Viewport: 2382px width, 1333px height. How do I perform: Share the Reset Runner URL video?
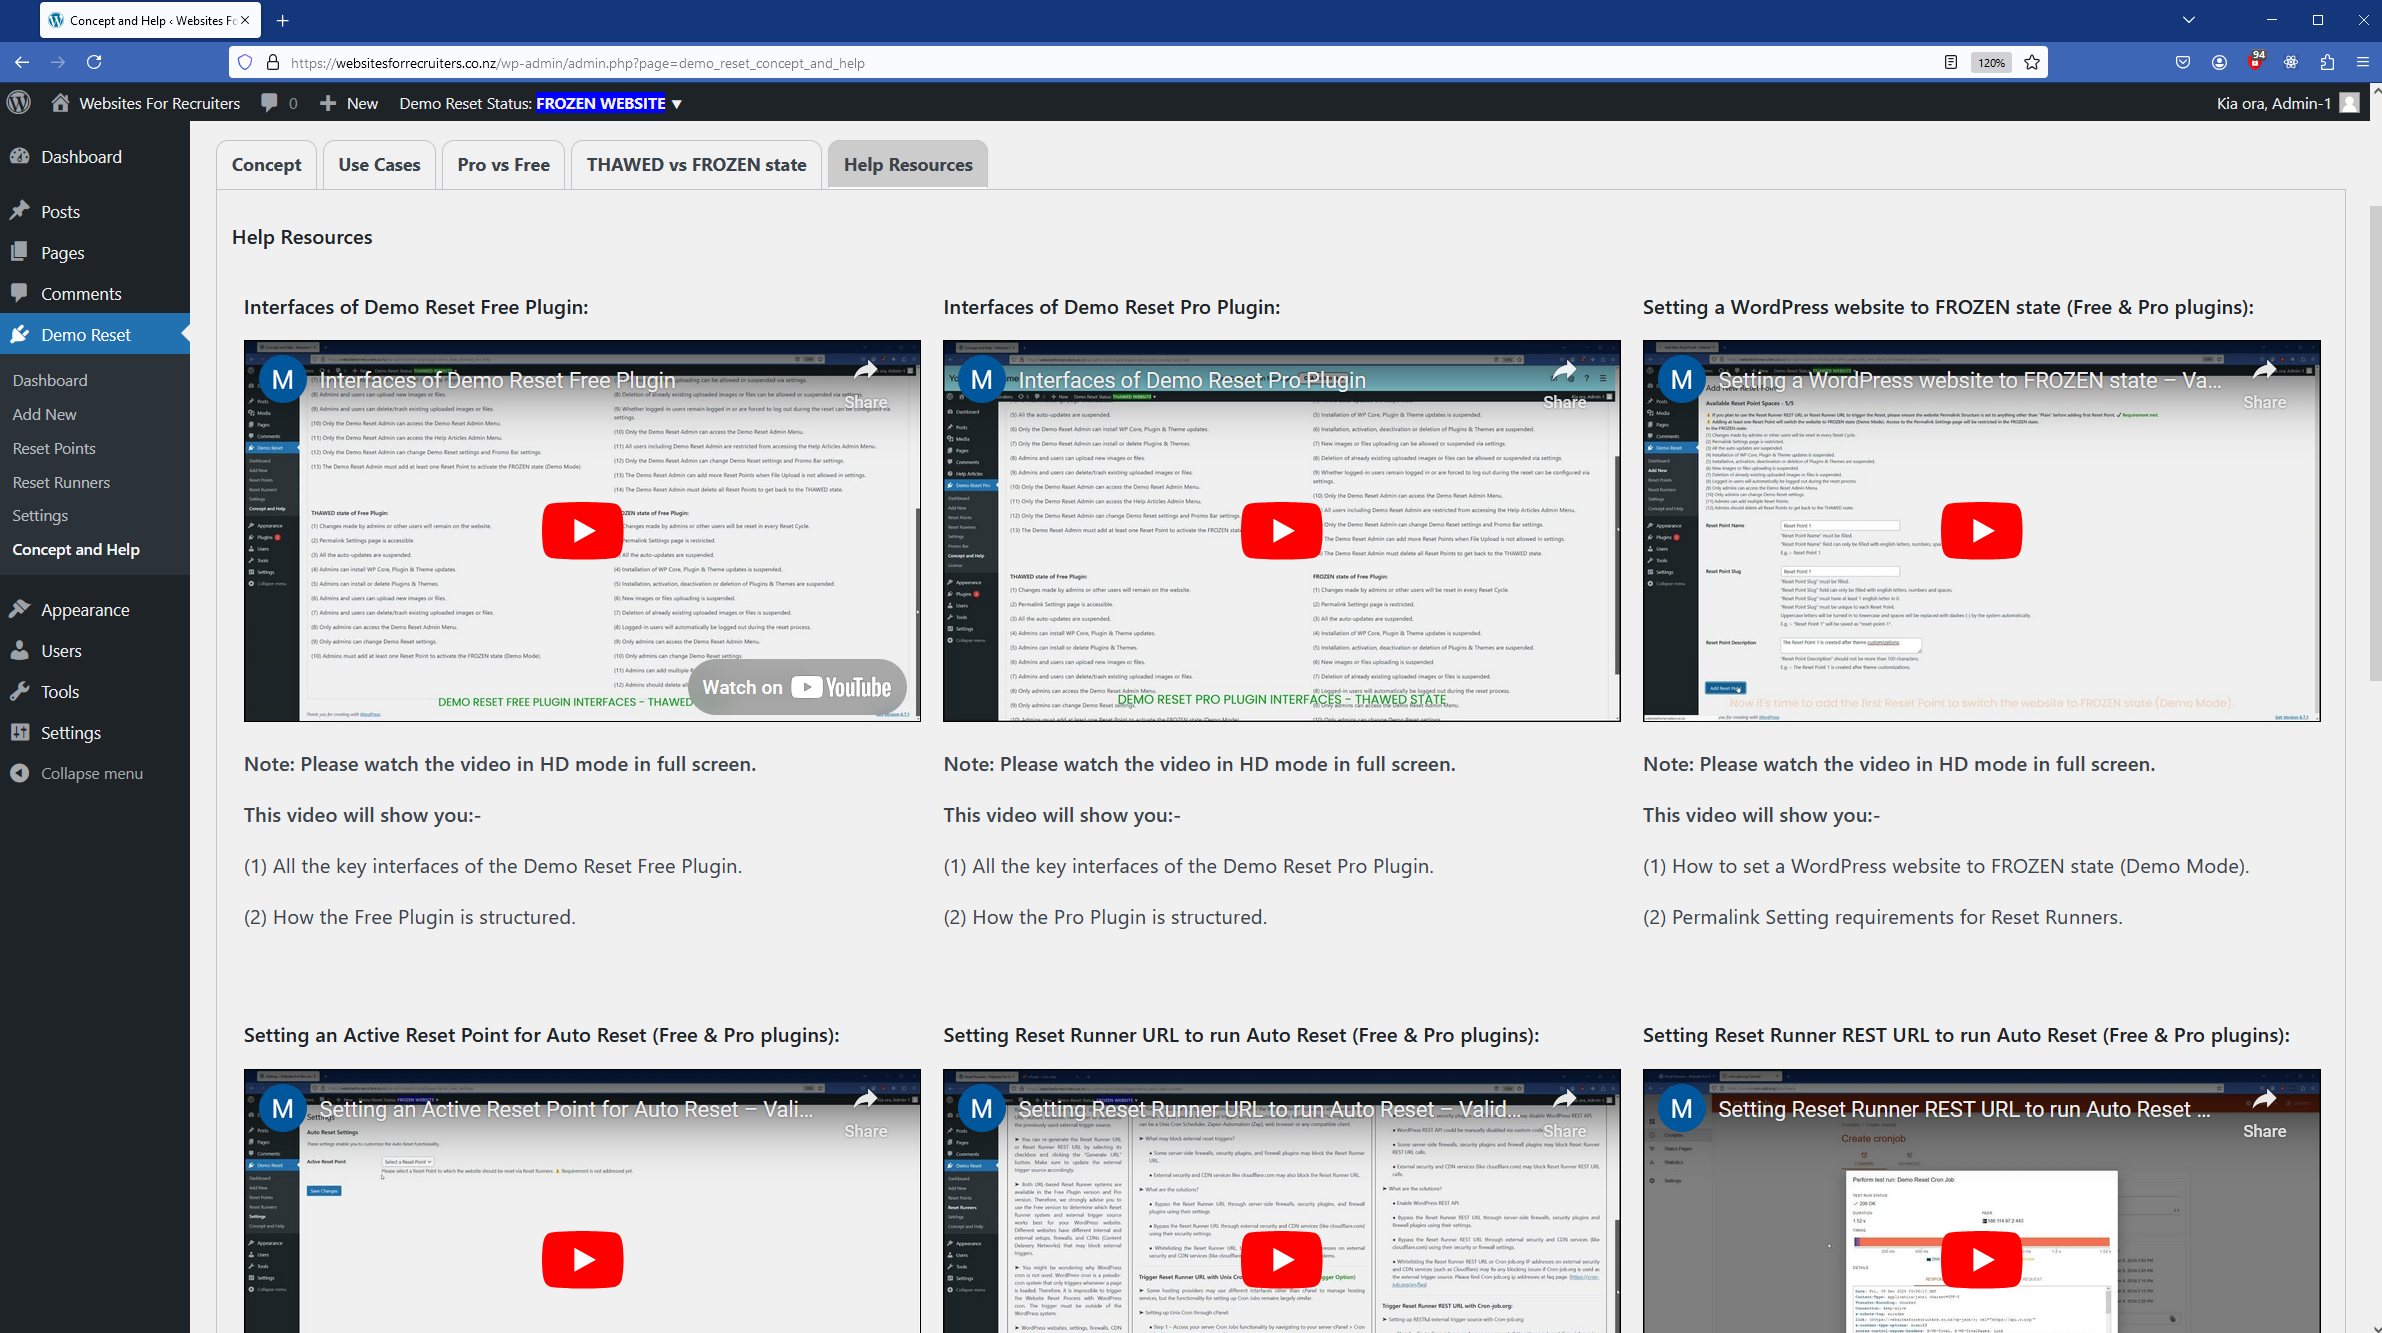1564,1113
